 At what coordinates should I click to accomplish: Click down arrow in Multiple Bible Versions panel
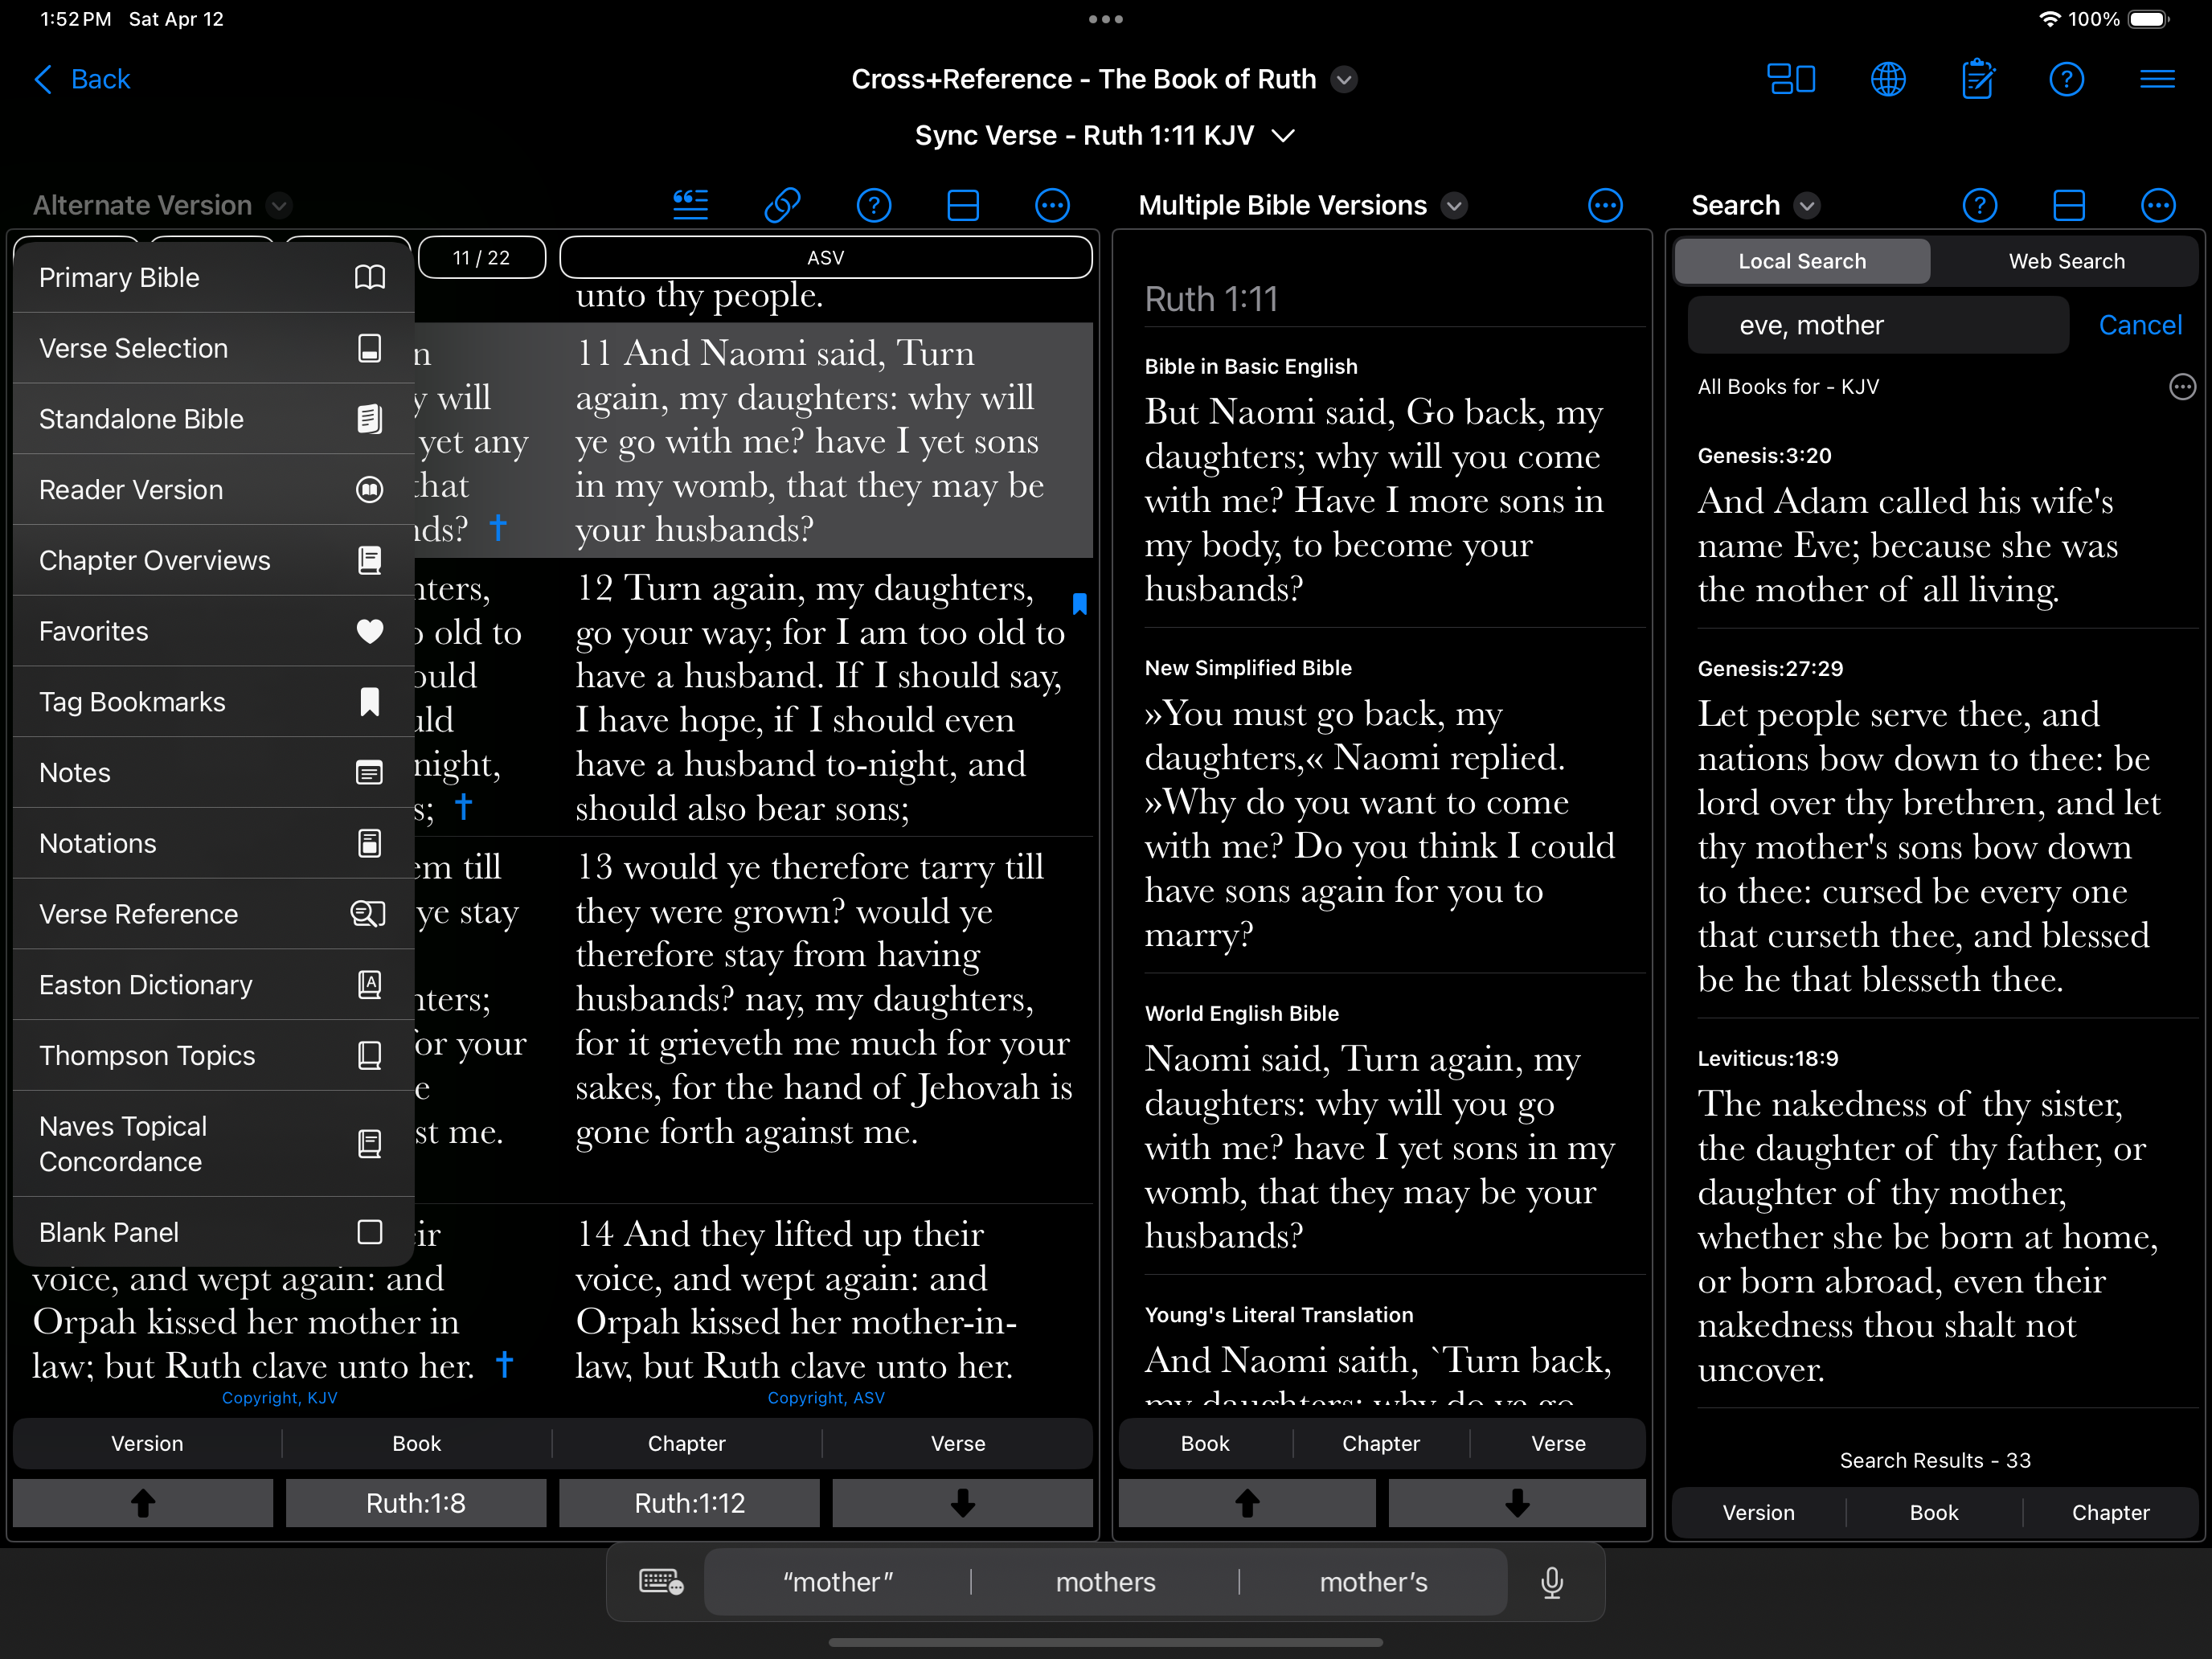[x=1517, y=1502]
